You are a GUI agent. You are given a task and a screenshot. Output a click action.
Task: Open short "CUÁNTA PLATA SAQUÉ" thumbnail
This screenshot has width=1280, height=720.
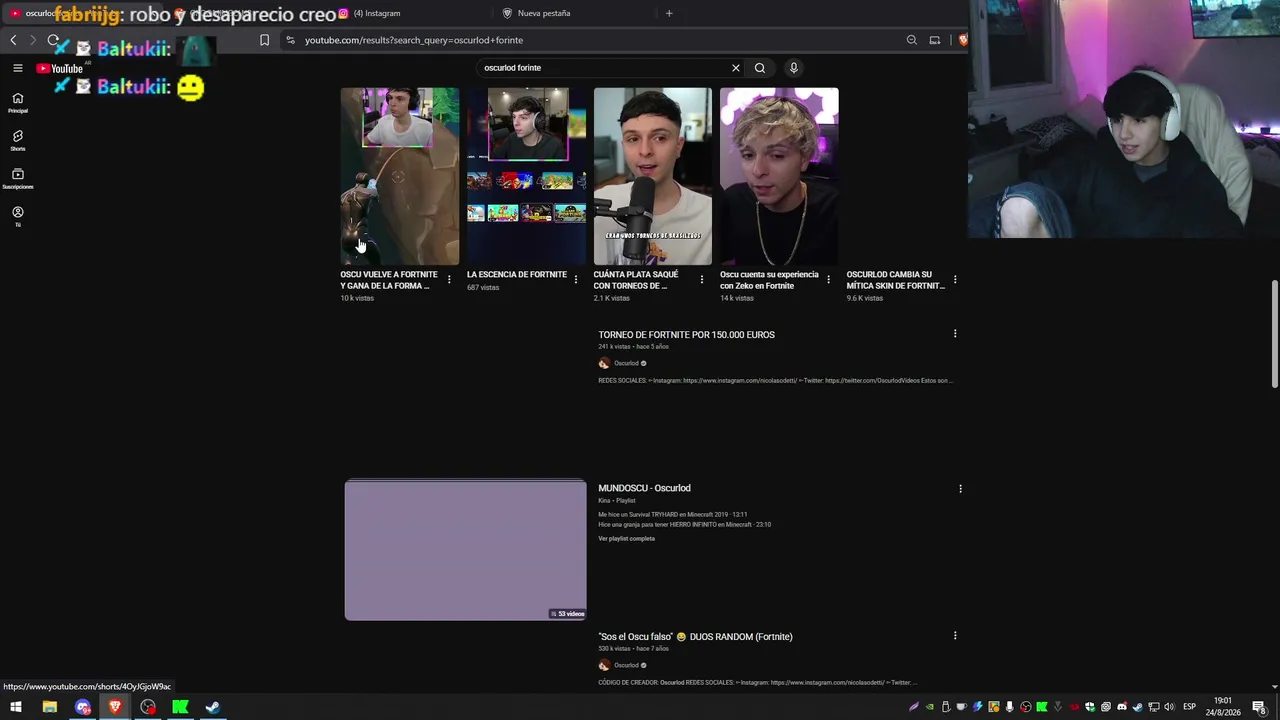653,176
